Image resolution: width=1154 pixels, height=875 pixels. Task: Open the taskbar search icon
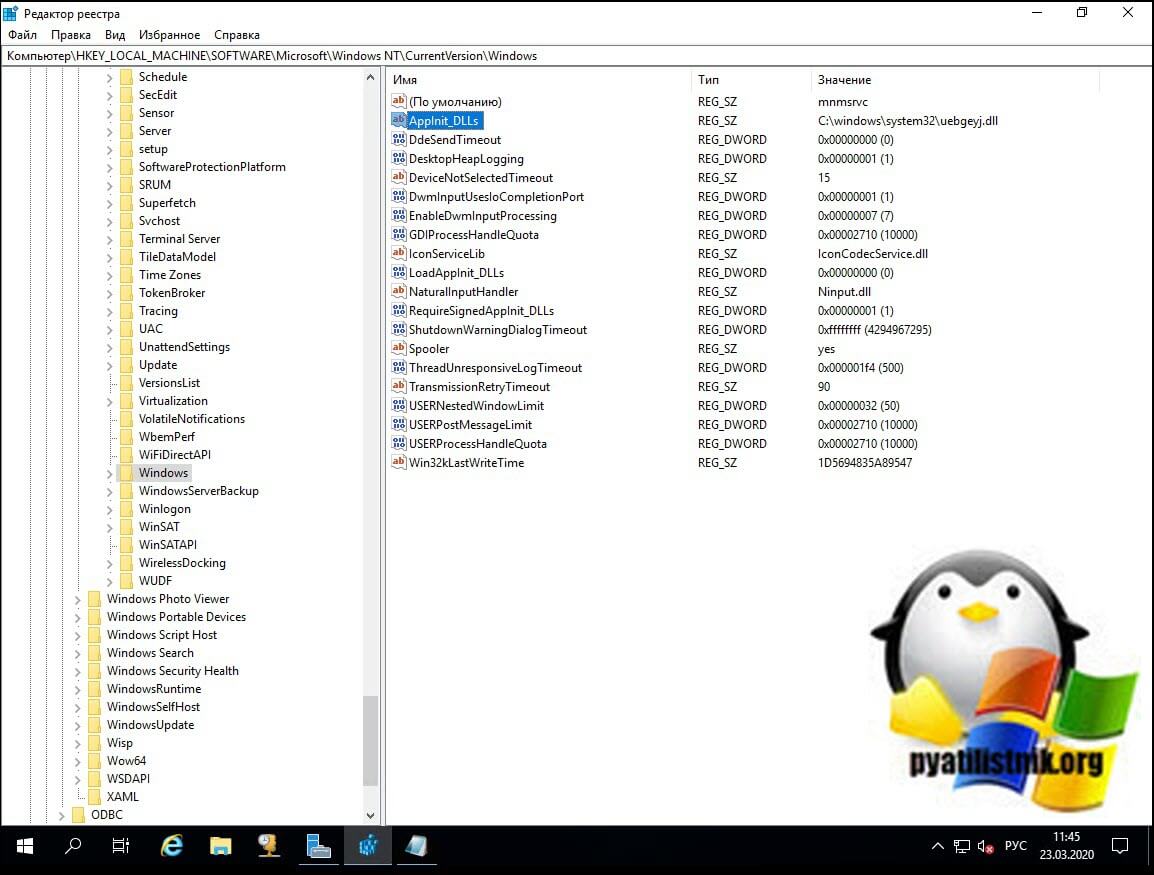tap(73, 846)
